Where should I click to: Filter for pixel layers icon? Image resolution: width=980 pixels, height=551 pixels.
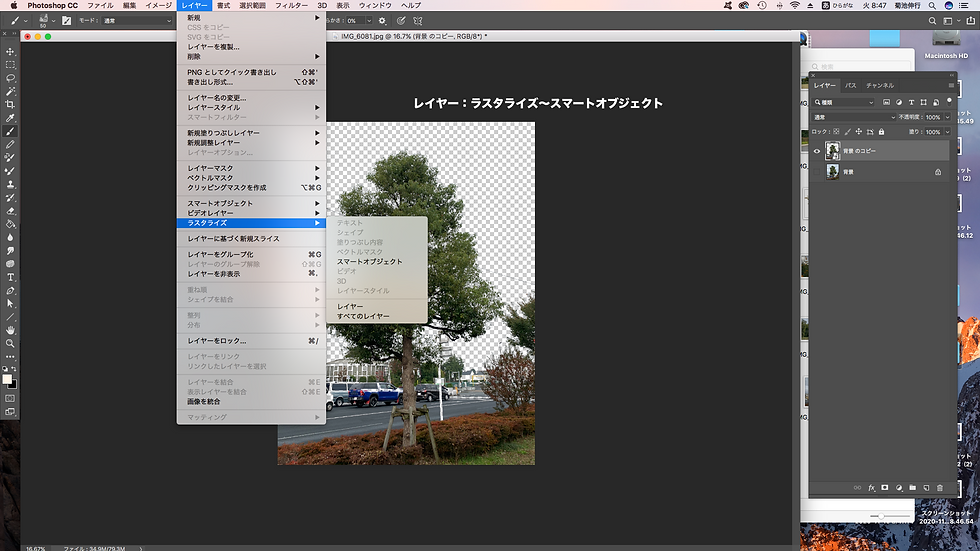tap(886, 102)
